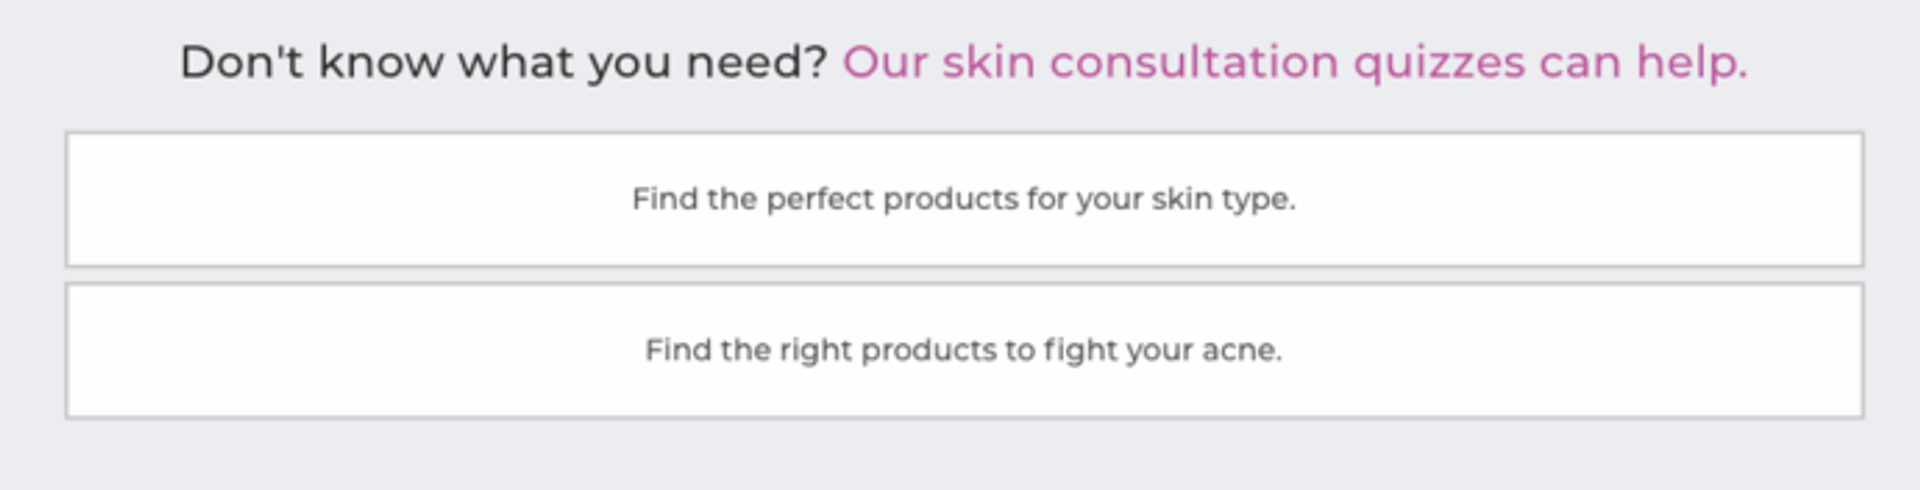The width and height of the screenshot is (1920, 490).
Task: Click the pink skin consultation quizzes text
Action: [x=1294, y=62]
